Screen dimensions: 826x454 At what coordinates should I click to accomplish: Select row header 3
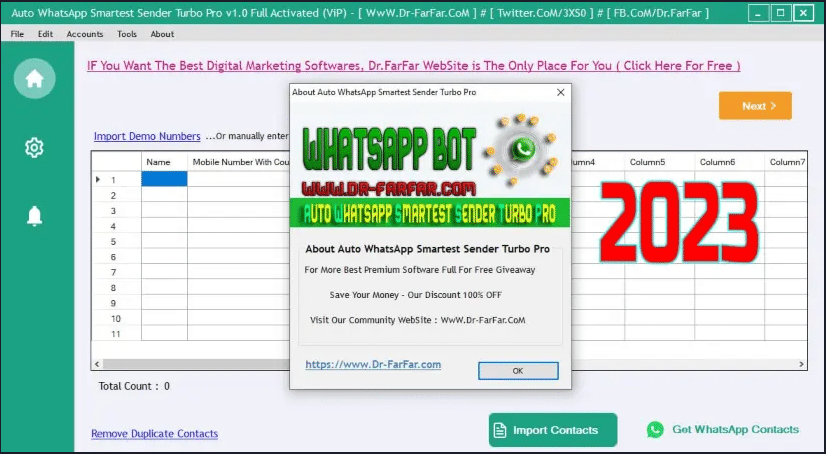pos(116,211)
